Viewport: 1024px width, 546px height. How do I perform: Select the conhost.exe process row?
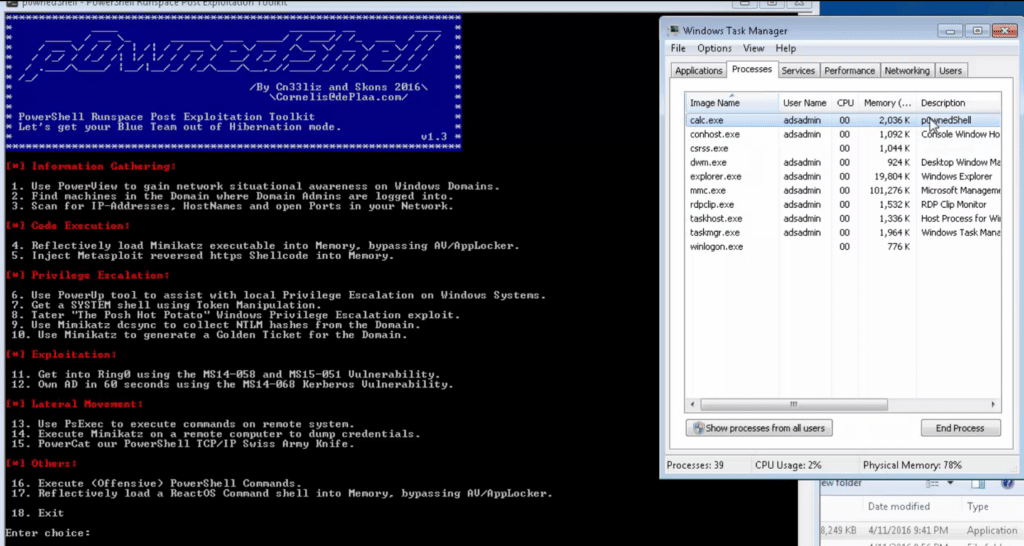coord(843,135)
